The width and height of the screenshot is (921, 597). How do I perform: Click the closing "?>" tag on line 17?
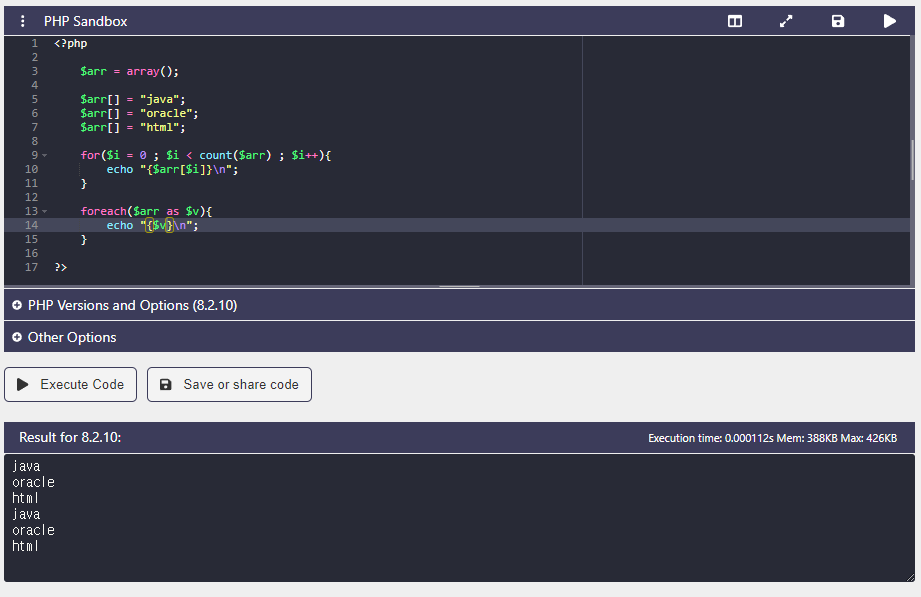(x=60, y=267)
